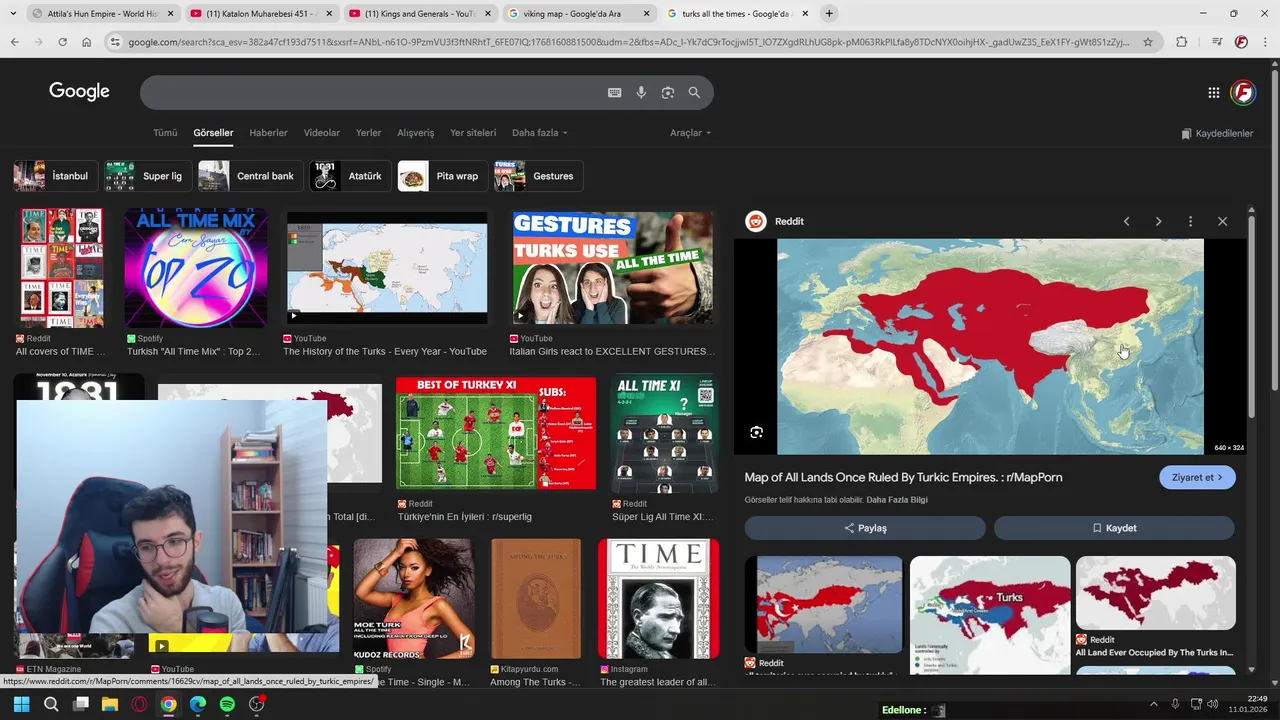The image size is (1280, 720).
Task: Open Windows taskbar search
Action: [51, 704]
